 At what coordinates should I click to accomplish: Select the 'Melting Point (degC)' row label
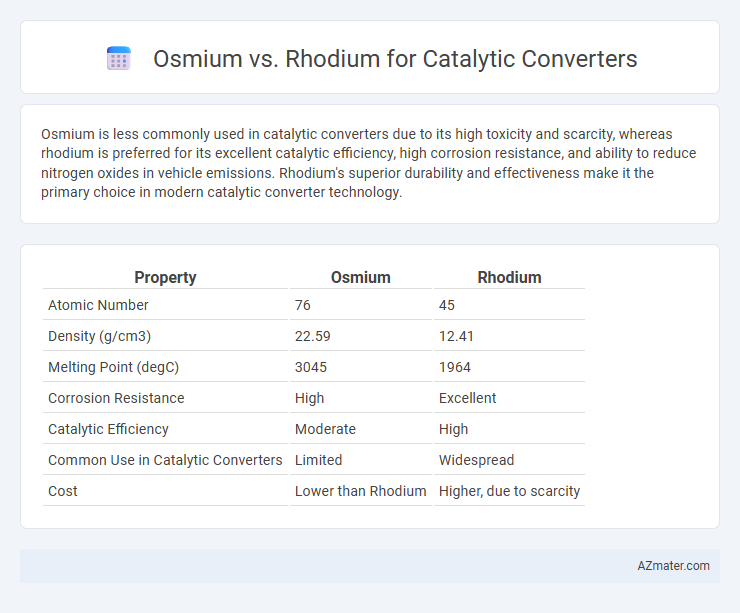coord(113,367)
